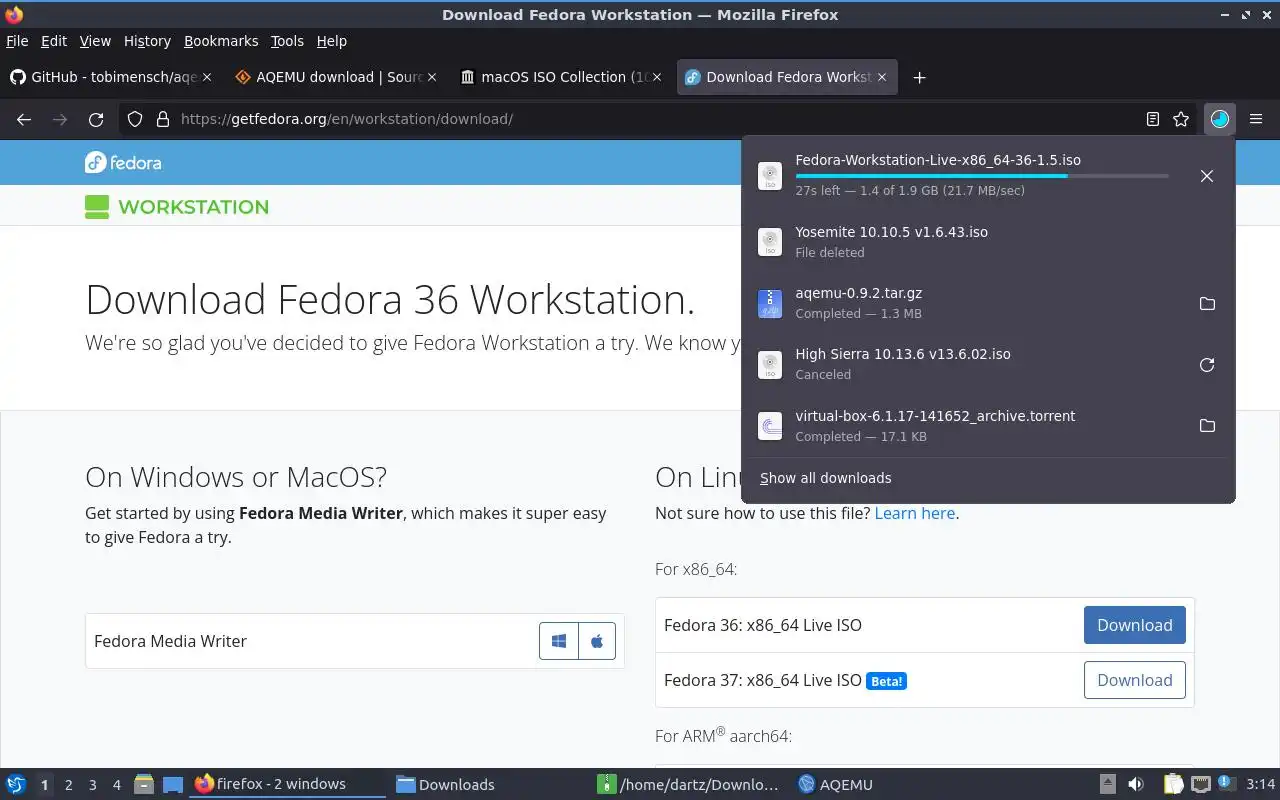Bookmark this page with the star icon

point(1181,119)
